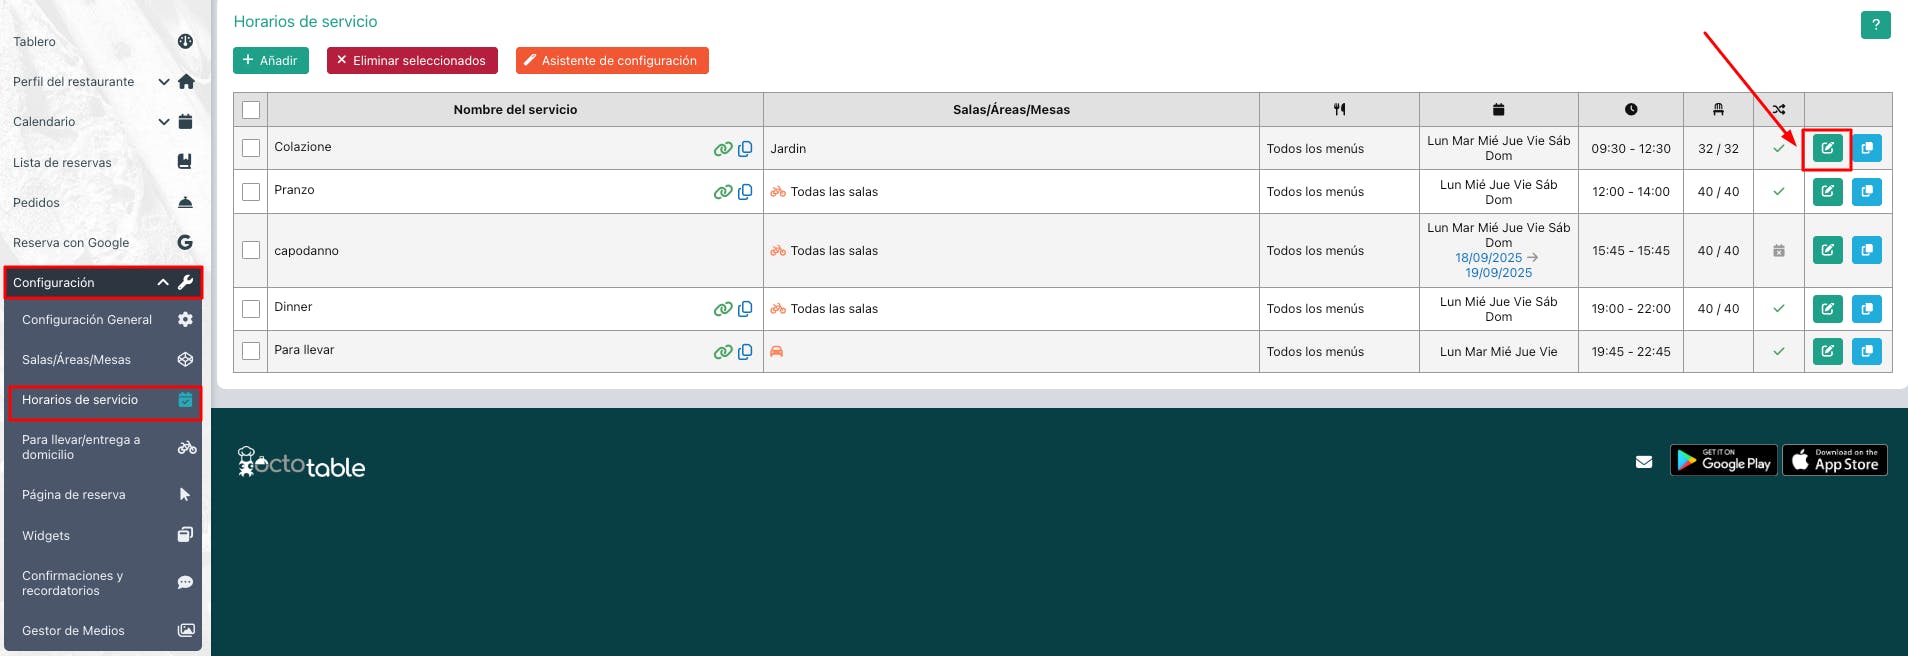Copy the Para llevar service link
This screenshot has height=656, width=1908.
(745, 352)
